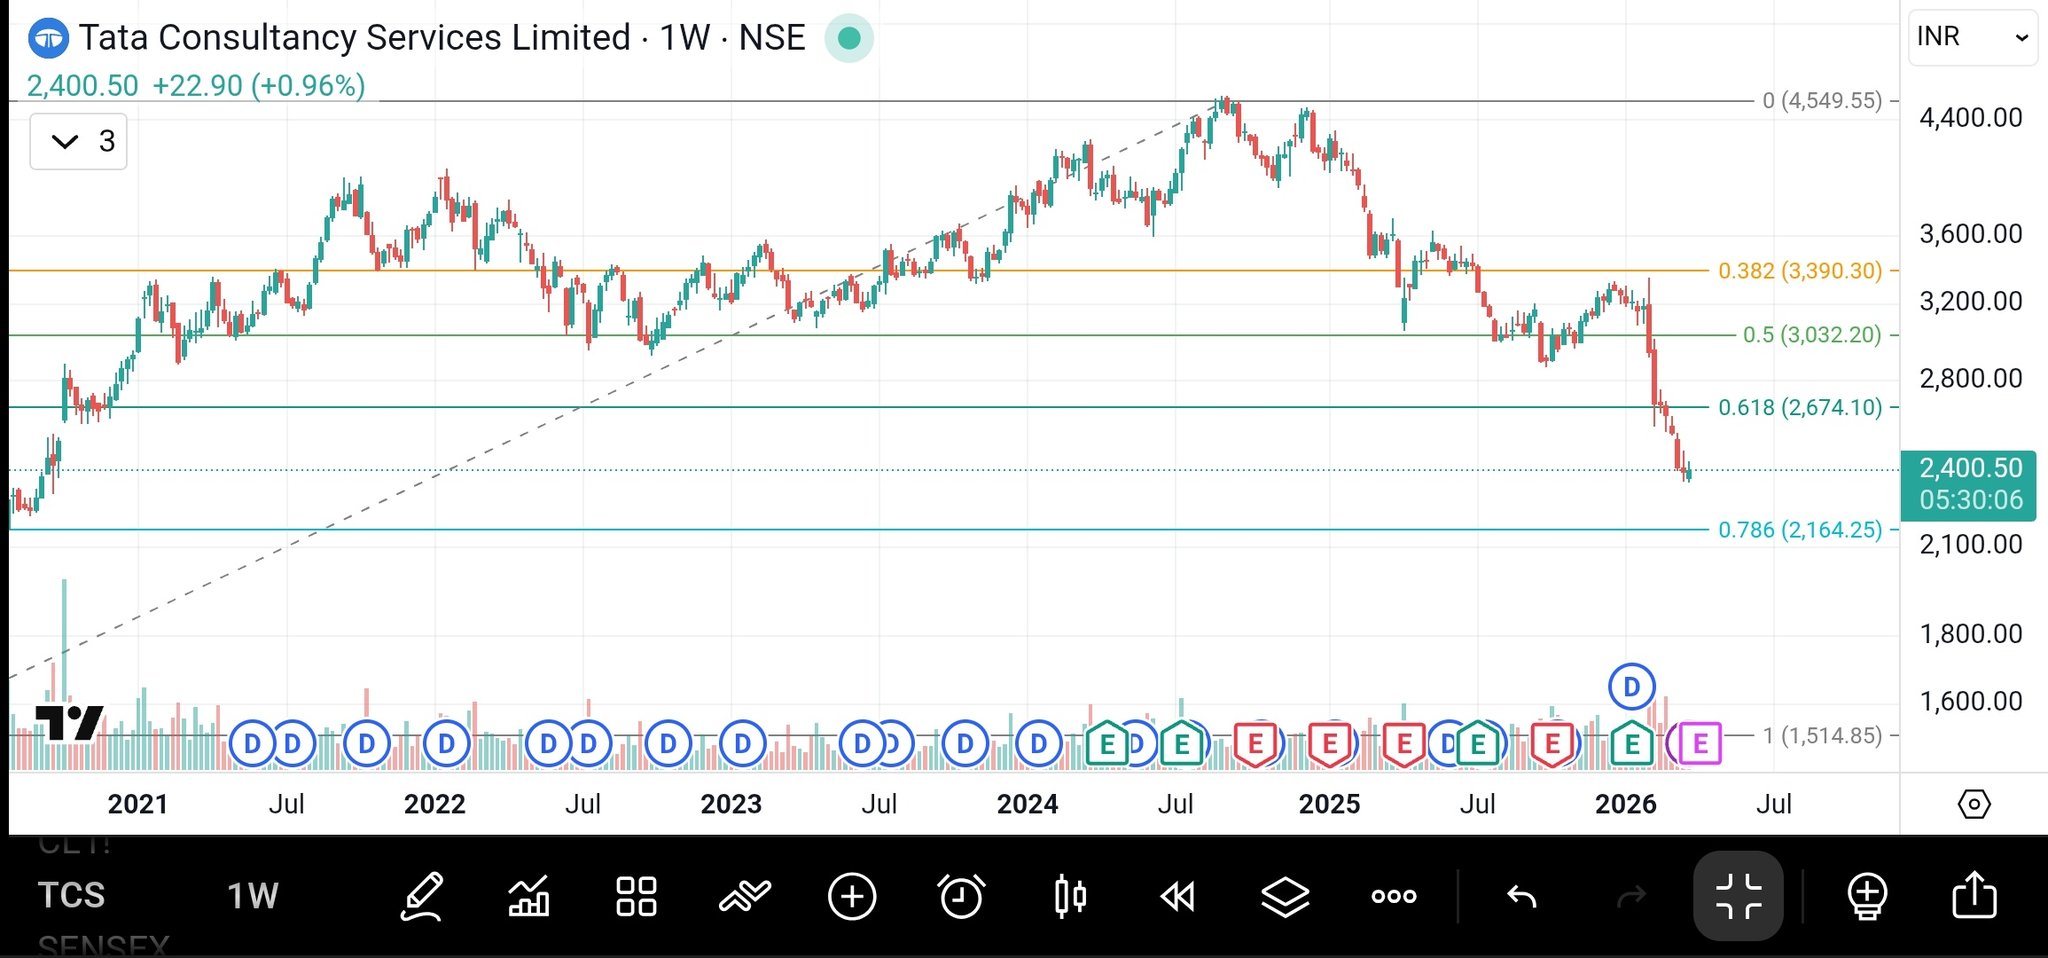Tap the Tata logo beside the chart title
This screenshot has height=958, width=2048.
click(x=48, y=39)
